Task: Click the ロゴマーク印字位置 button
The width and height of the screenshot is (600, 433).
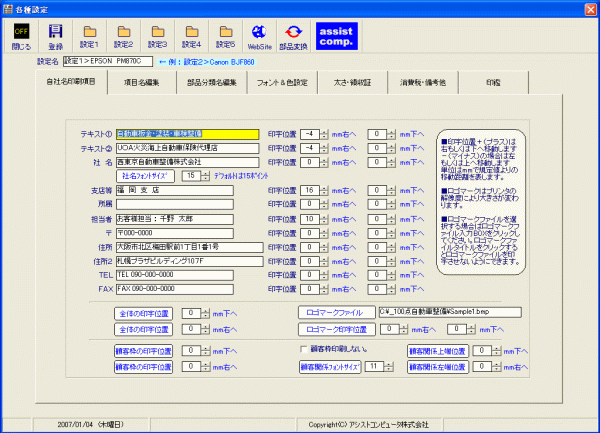Action: point(337,329)
